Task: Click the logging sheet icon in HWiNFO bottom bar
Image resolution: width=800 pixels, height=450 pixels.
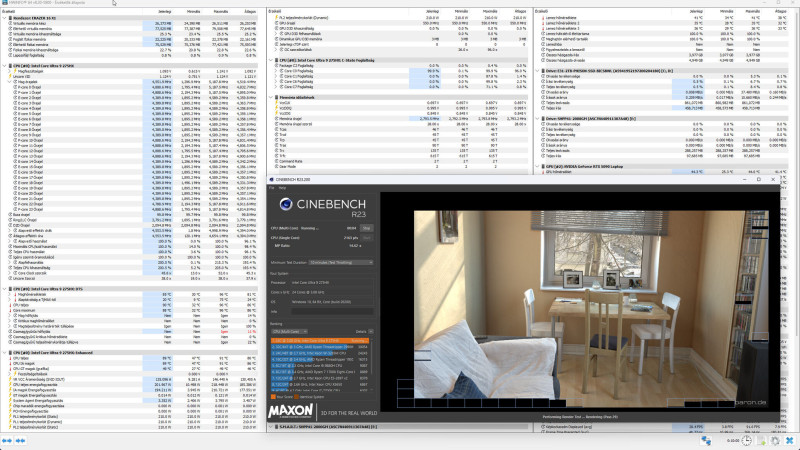Action: coord(761,441)
